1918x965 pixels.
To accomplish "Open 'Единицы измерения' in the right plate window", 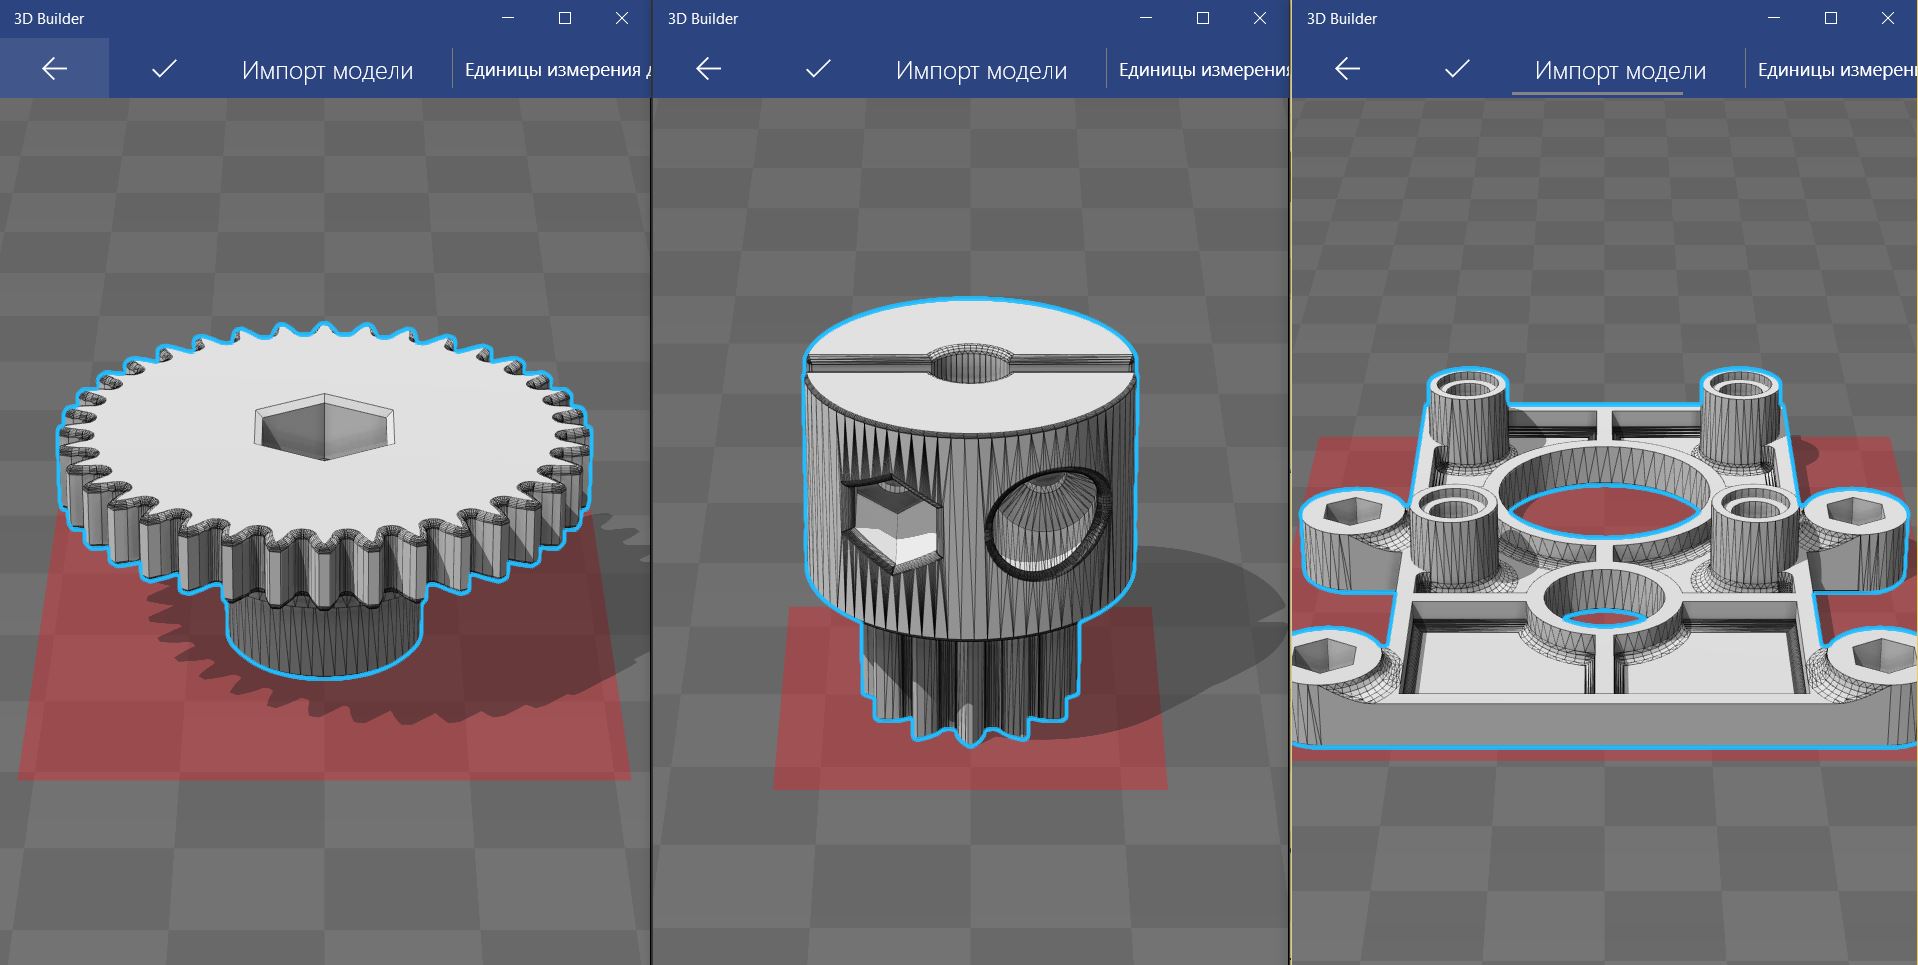I will click(x=1836, y=70).
